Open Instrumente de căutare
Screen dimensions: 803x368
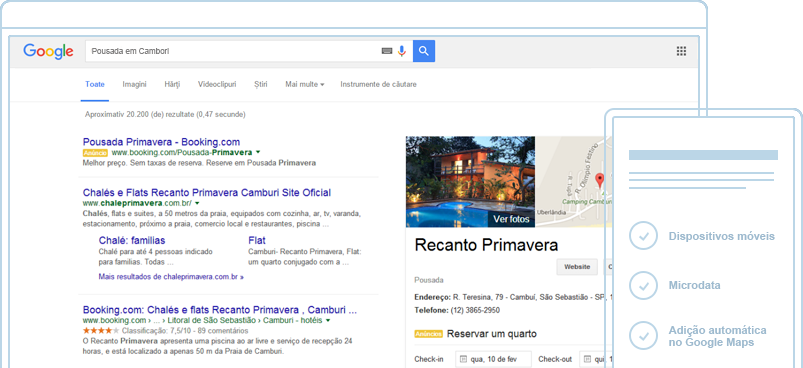point(378,84)
